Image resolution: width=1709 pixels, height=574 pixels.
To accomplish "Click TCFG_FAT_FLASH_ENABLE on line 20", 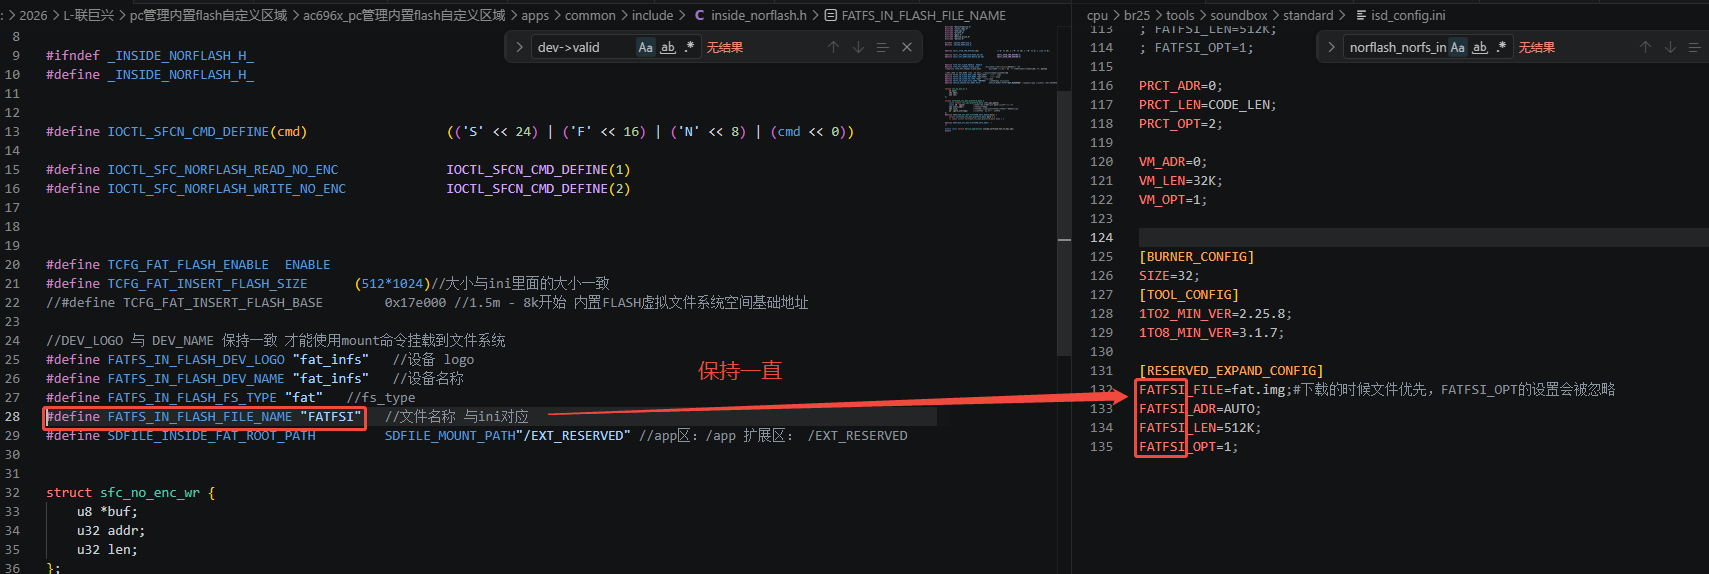I will click(188, 264).
